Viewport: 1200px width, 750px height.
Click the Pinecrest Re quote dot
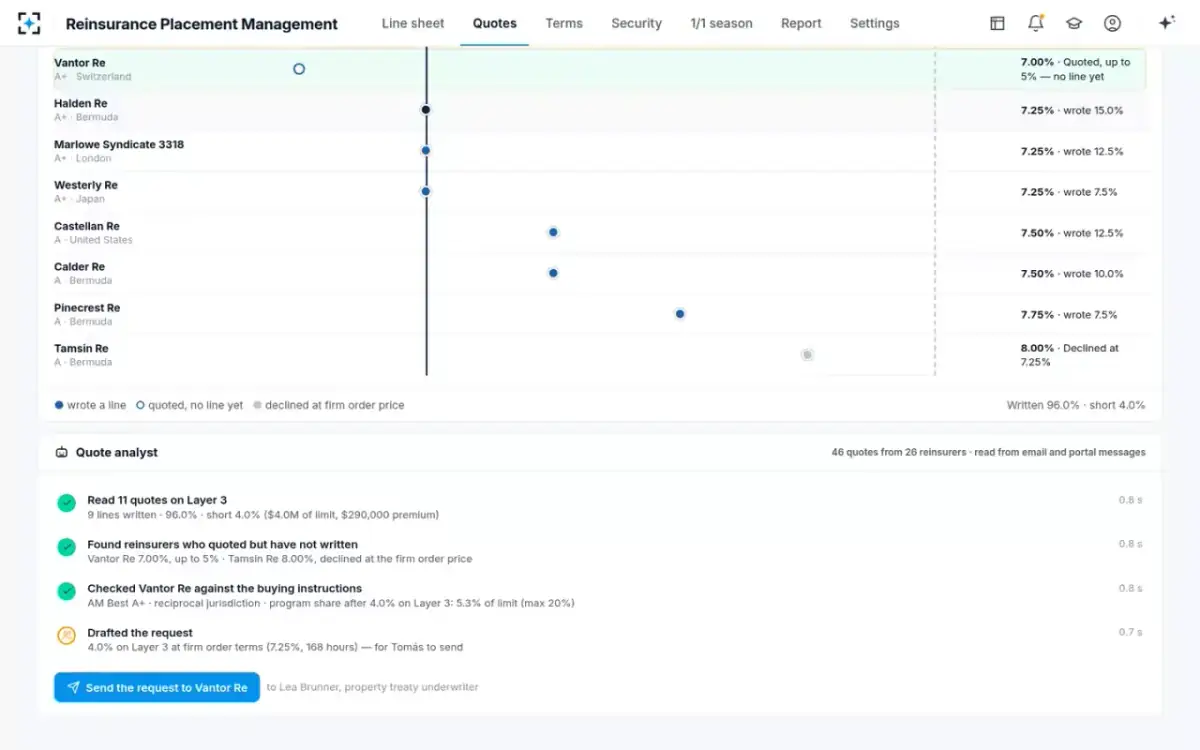coord(680,314)
